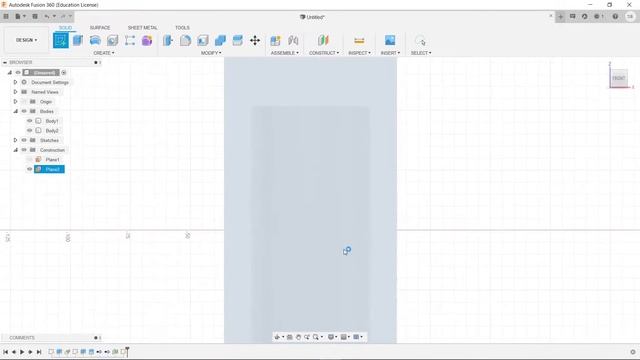Open the DESIGN workspace dropdown
Image resolution: width=640 pixels, height=360 pixels.
(x=27, y=40)
